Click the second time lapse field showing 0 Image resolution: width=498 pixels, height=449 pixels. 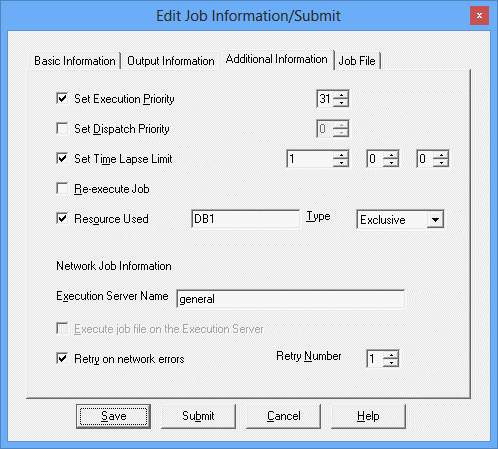coord(375,159)
